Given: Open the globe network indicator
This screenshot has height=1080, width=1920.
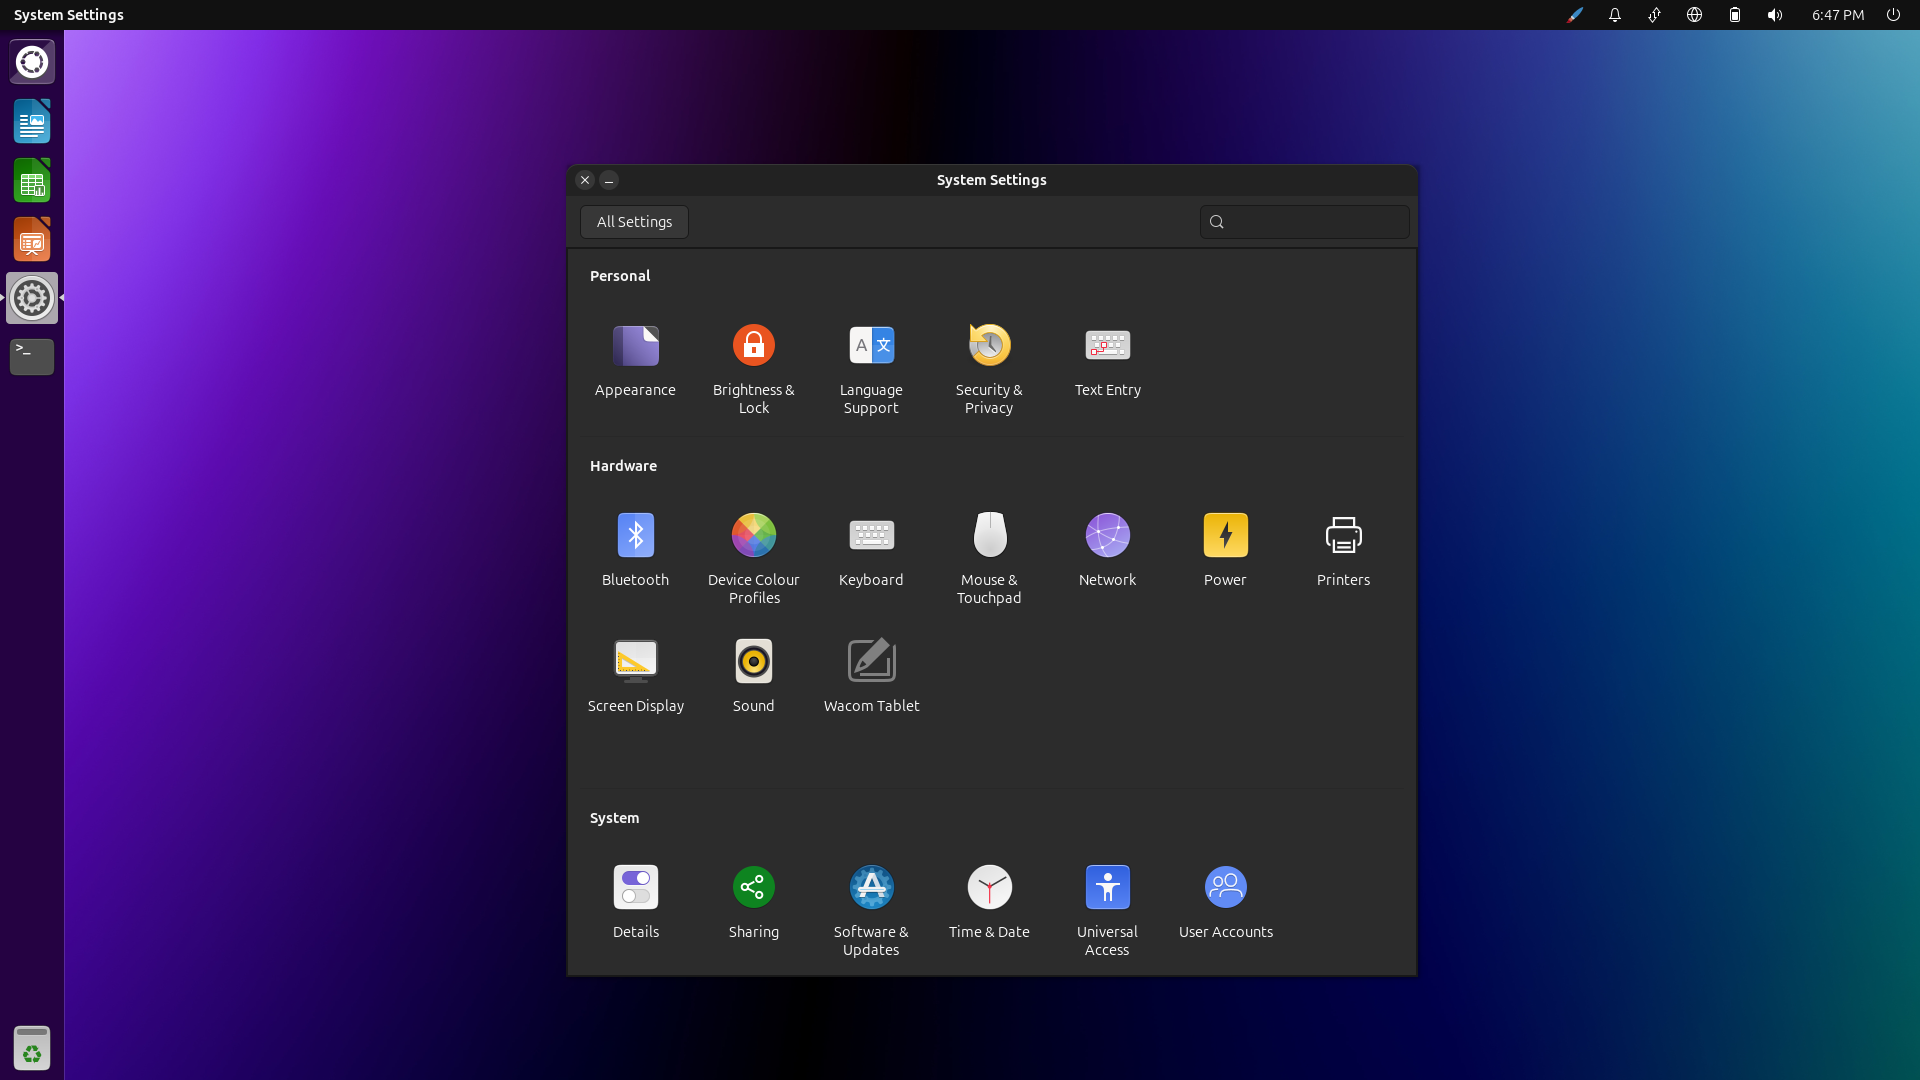Looking at the screenshot, I should tap(1694, 15).
